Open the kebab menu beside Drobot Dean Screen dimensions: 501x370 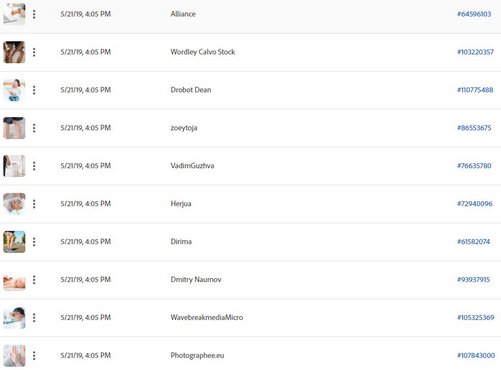[x=34, y=90]
